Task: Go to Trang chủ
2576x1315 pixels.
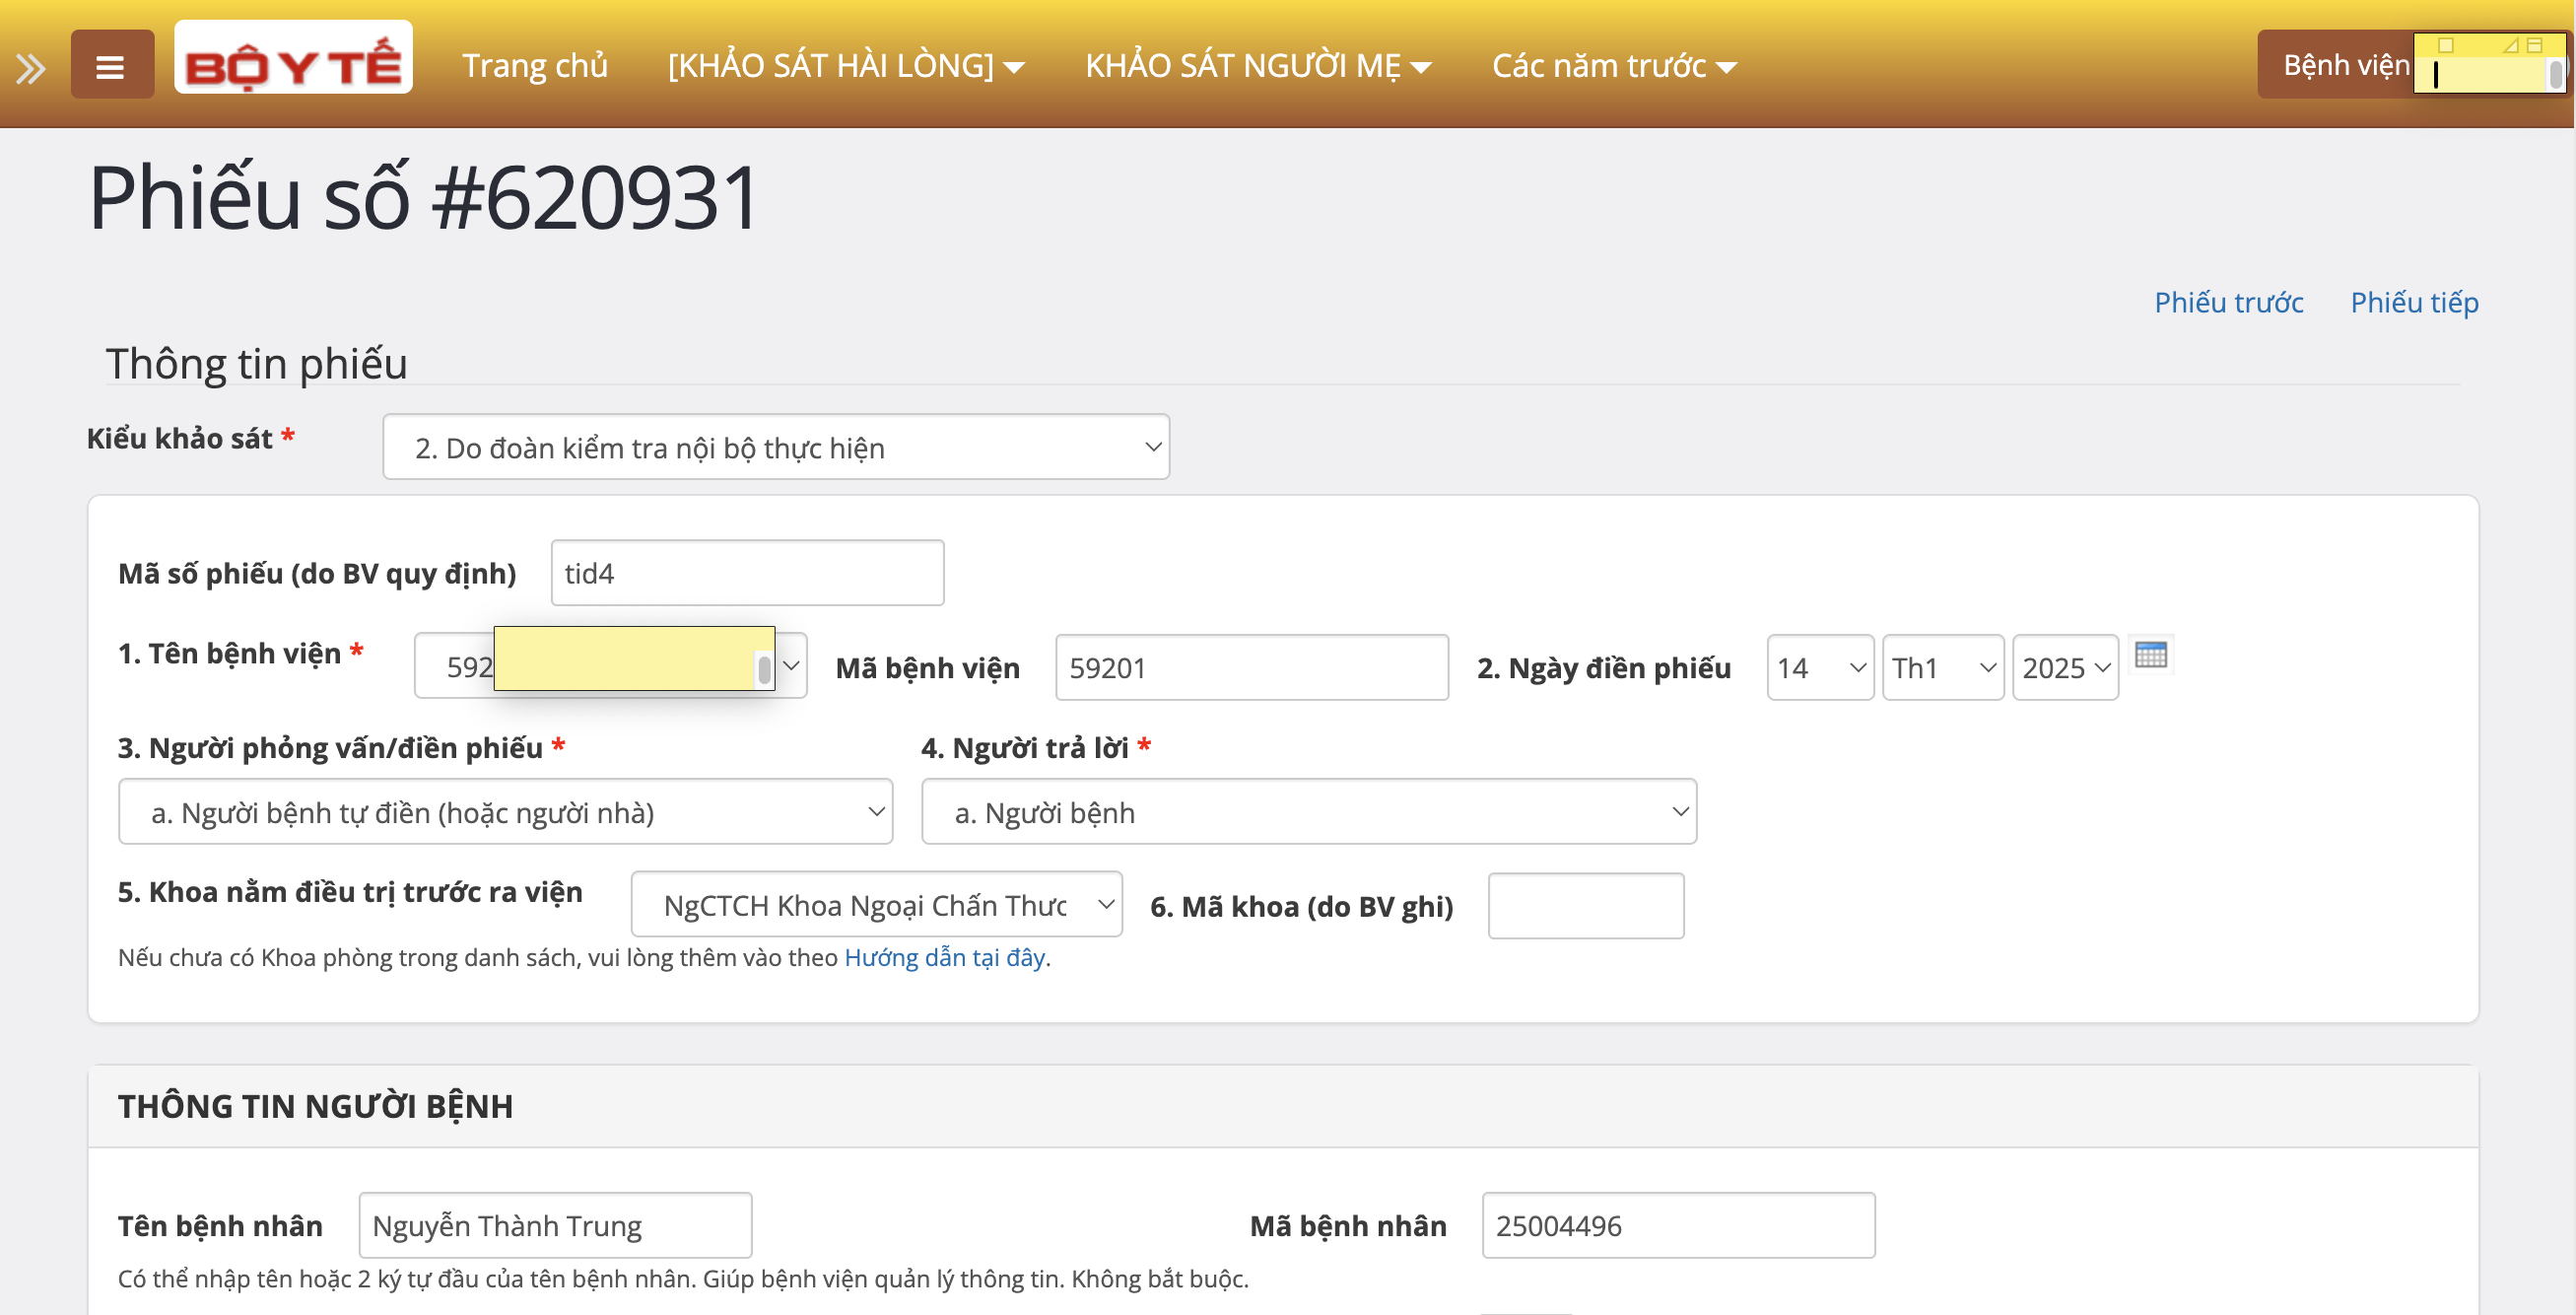Action: coord(534,66)
